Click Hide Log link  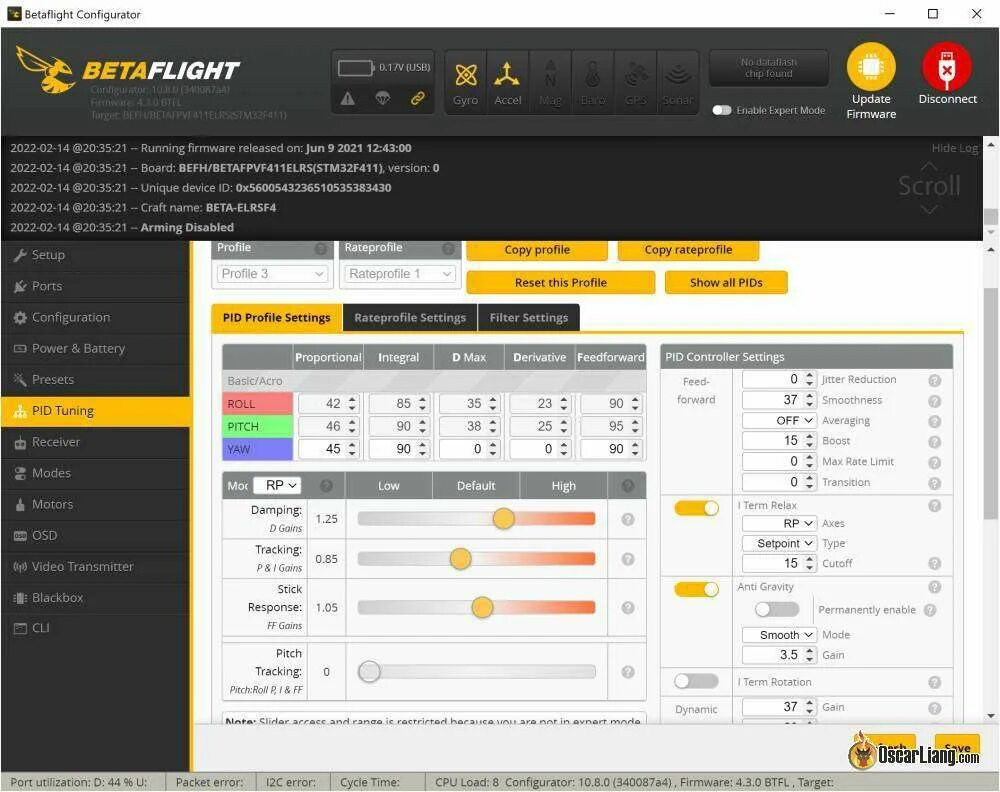(x=954, y=148)
